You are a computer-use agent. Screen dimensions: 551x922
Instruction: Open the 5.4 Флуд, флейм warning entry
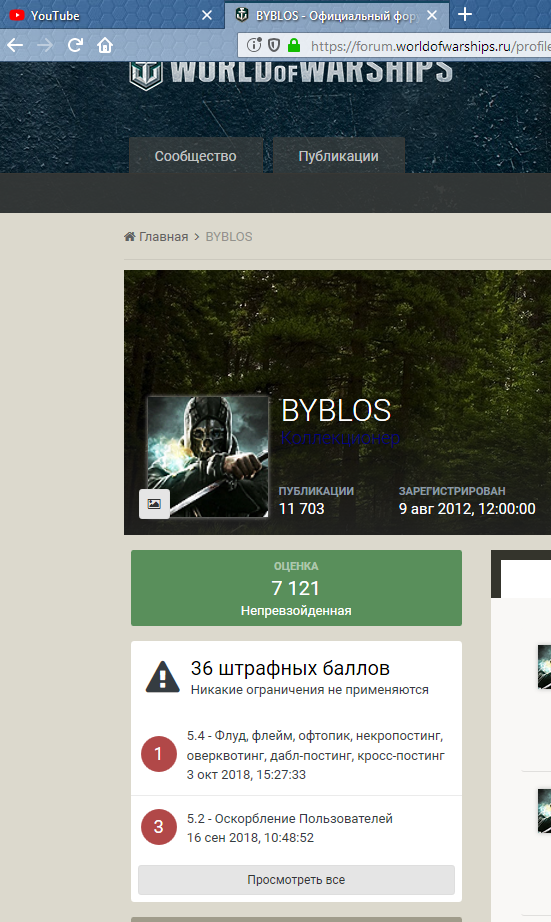[x=316, y=746]
